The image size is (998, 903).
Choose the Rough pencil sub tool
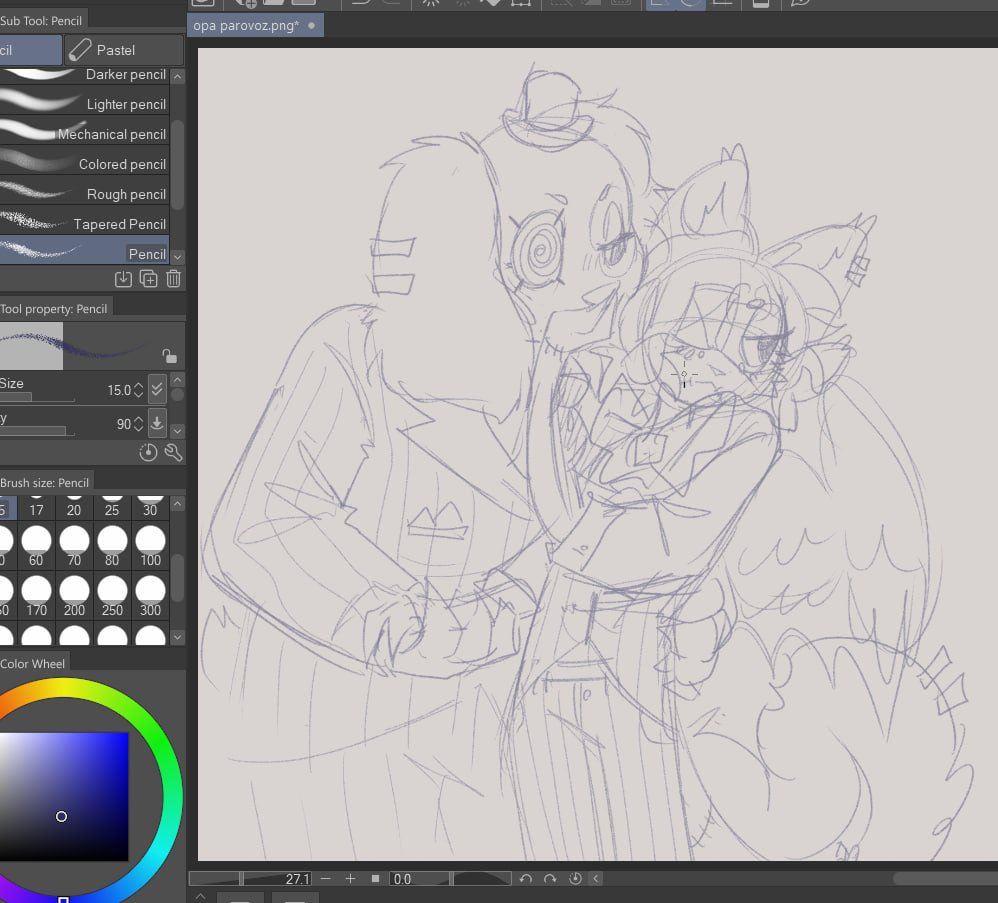click(84, 193)
